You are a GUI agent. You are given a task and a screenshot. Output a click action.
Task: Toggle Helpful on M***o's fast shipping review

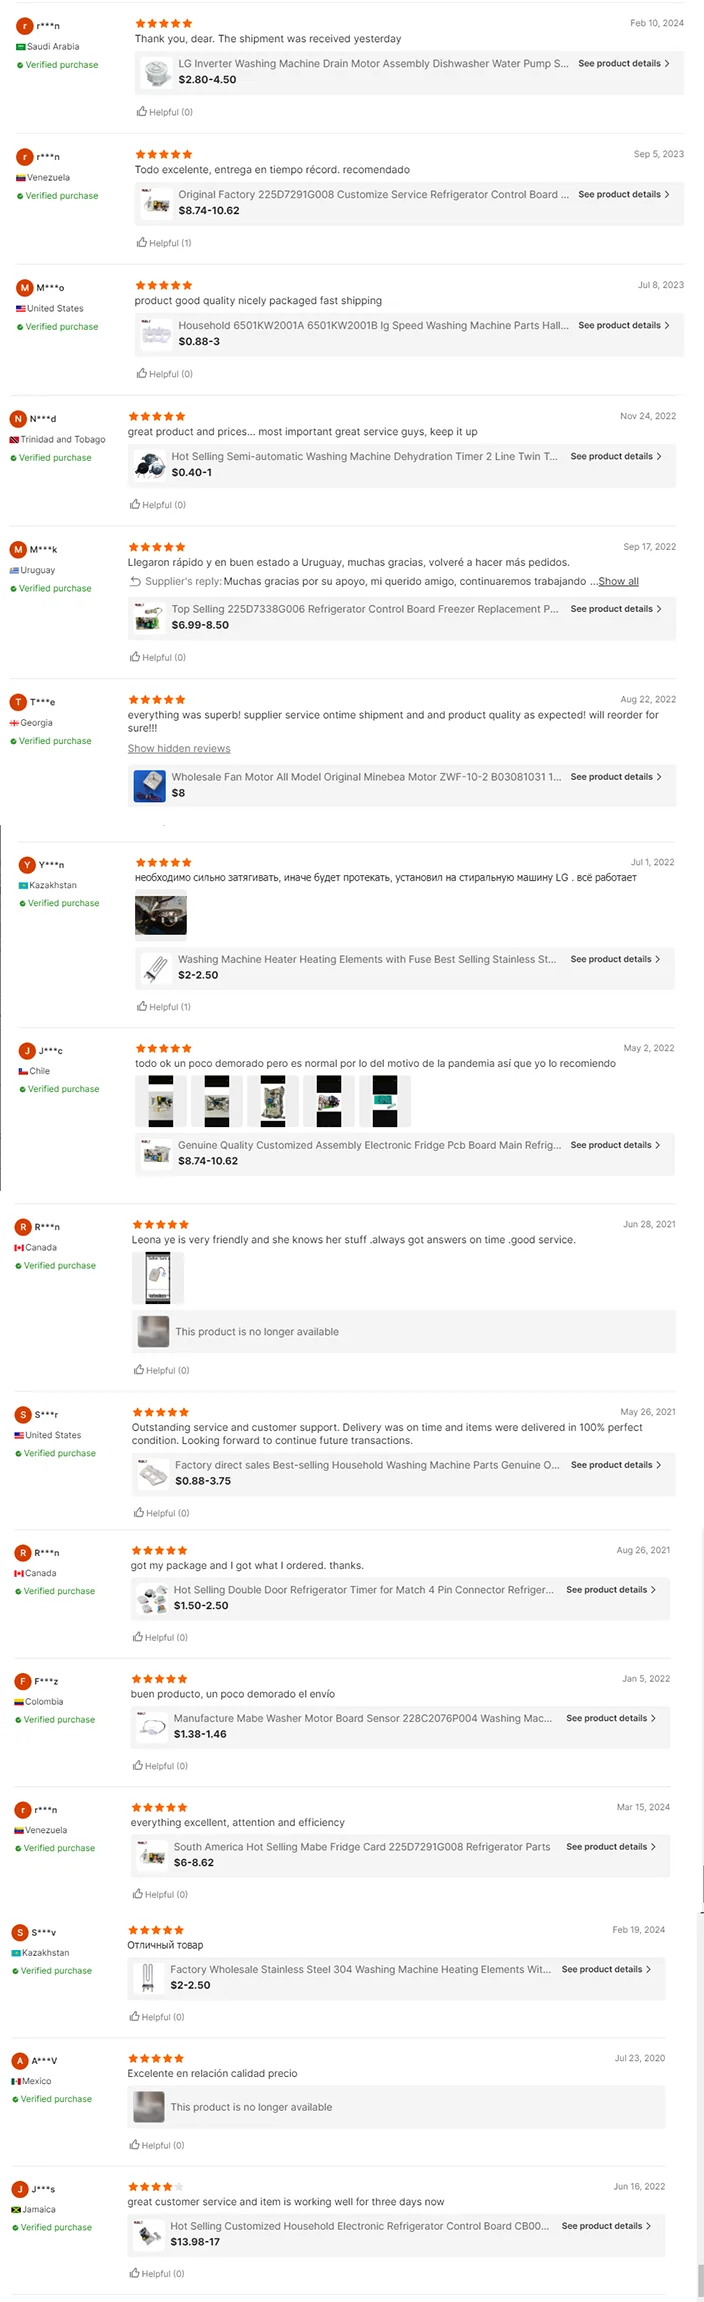coord(165,374)
